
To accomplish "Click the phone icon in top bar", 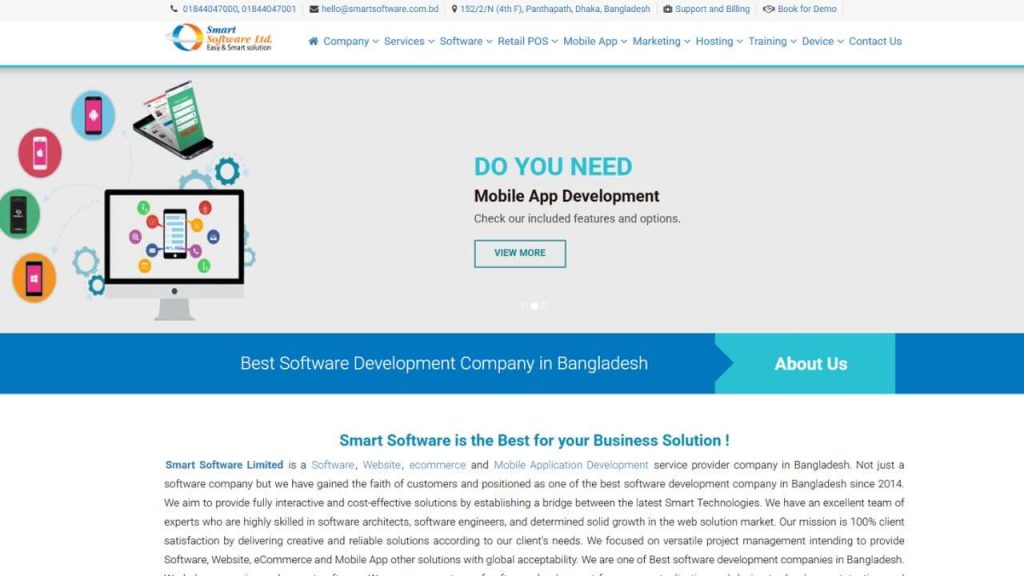I will pyautogui.click(x=174, y=9).
